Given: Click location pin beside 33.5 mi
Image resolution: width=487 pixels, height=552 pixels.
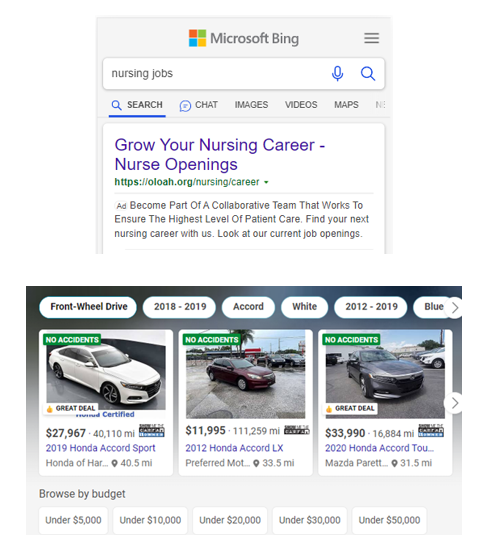Looking at the screenshot, I should click(x=256, y=463).
